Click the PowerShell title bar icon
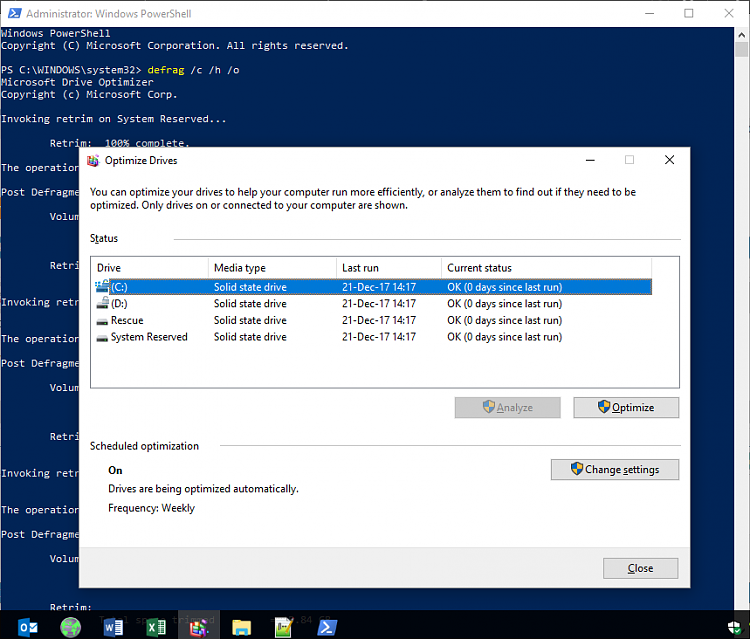This screenshot has height=639, width=750. (x=14, y=13)
